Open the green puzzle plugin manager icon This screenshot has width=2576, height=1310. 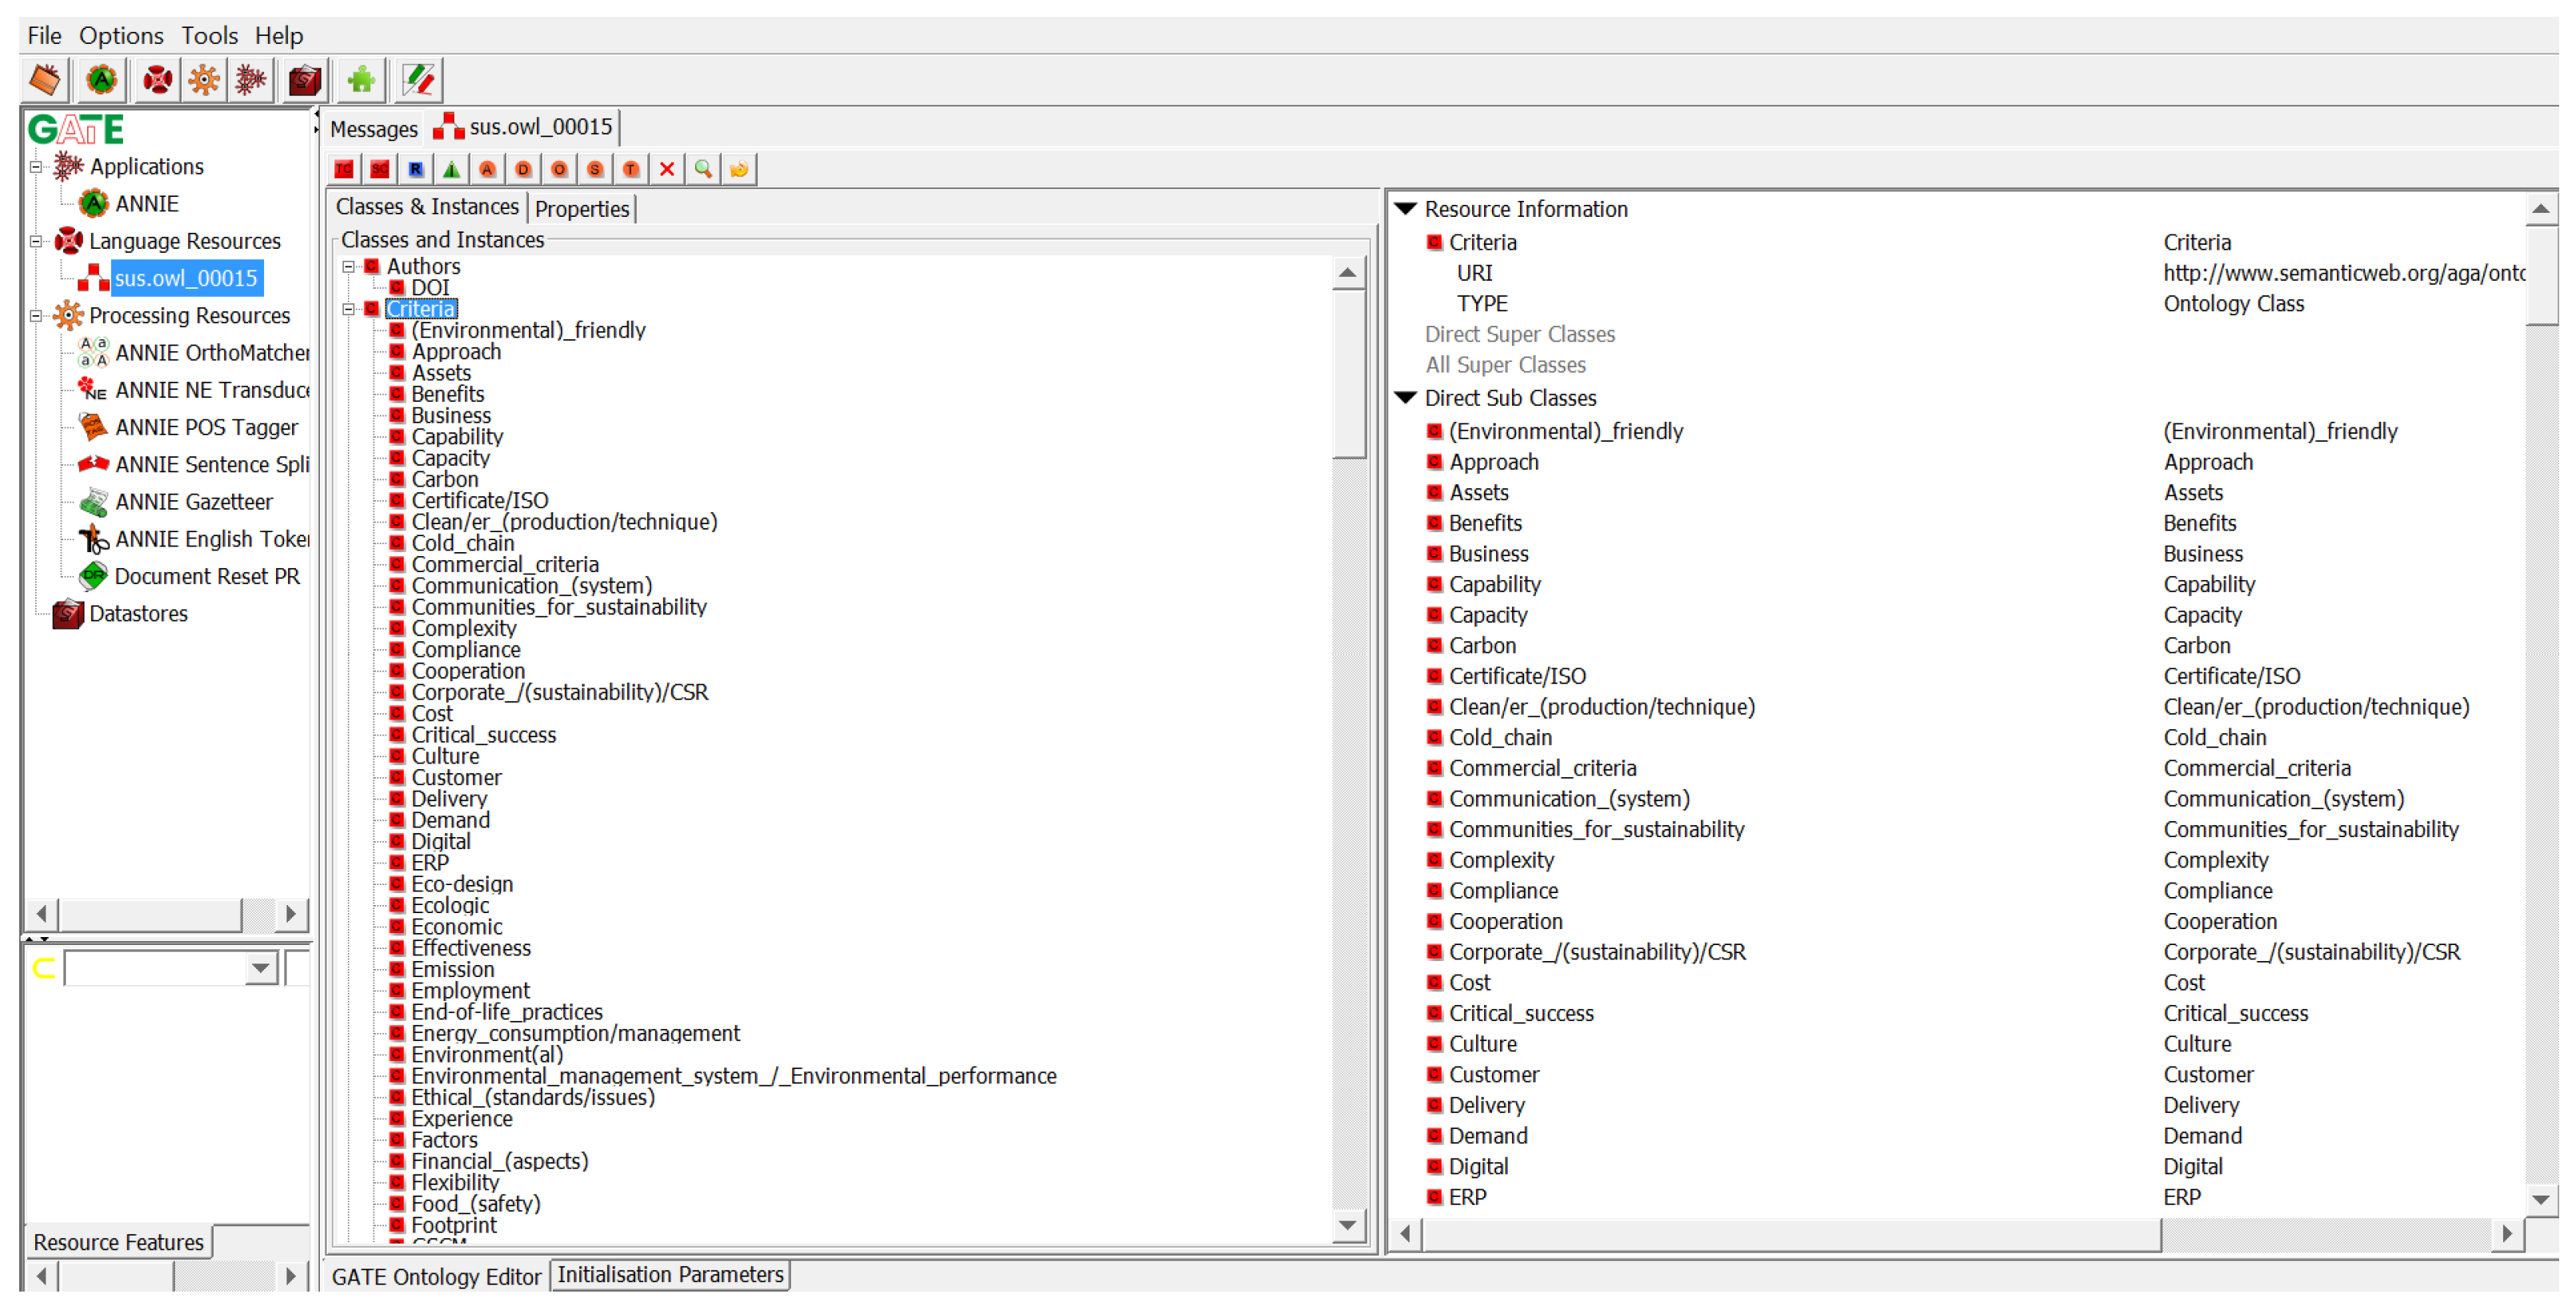361,80
